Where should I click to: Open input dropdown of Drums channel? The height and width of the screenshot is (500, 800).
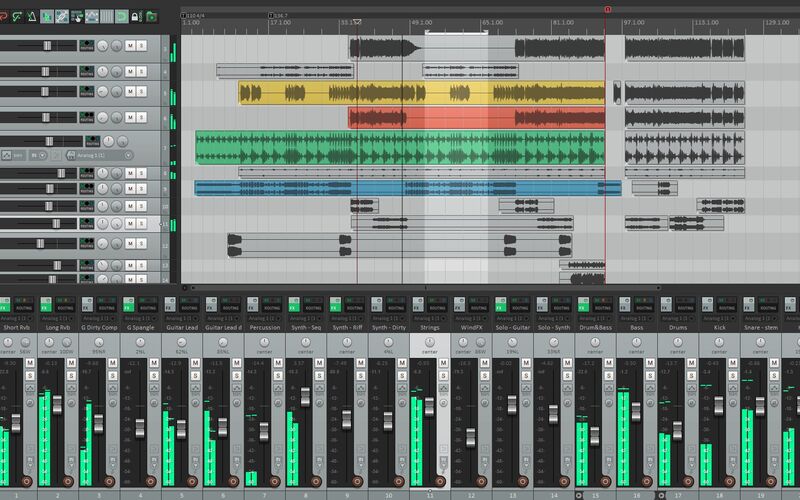tap(678, 318)
